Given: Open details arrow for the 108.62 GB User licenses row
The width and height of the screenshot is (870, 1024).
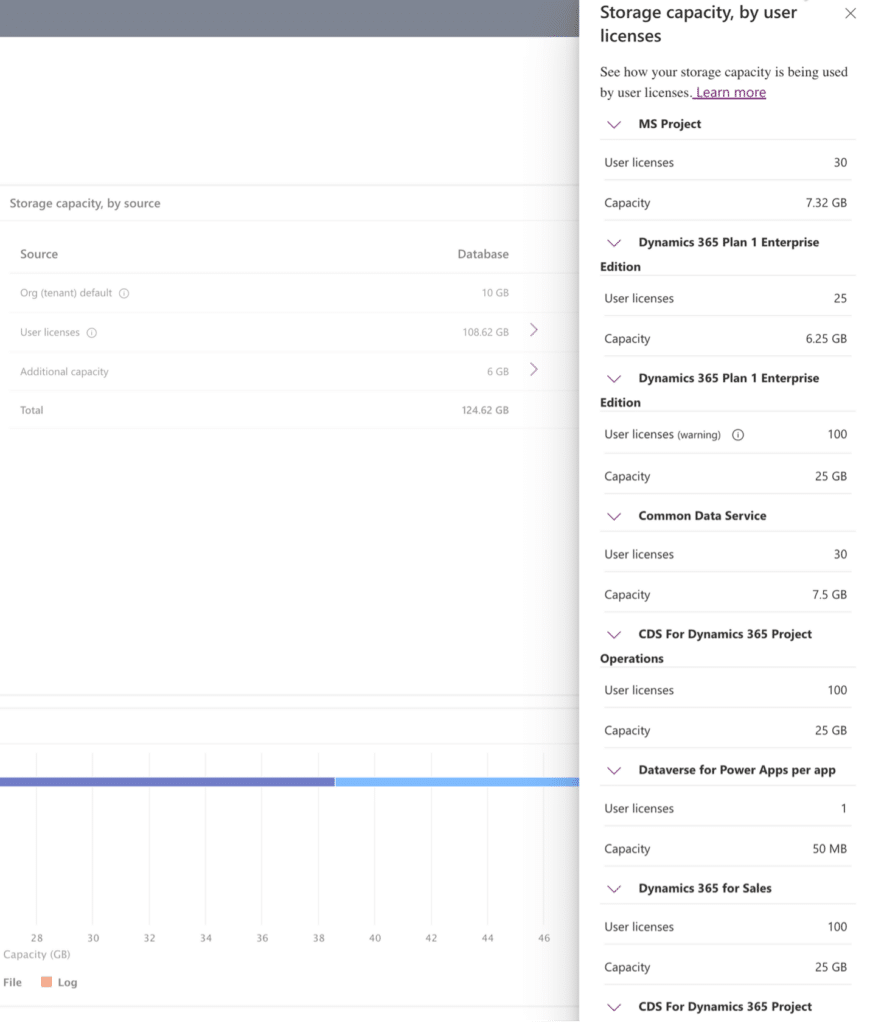Looking at the screenshot, I should pos(534,330).
